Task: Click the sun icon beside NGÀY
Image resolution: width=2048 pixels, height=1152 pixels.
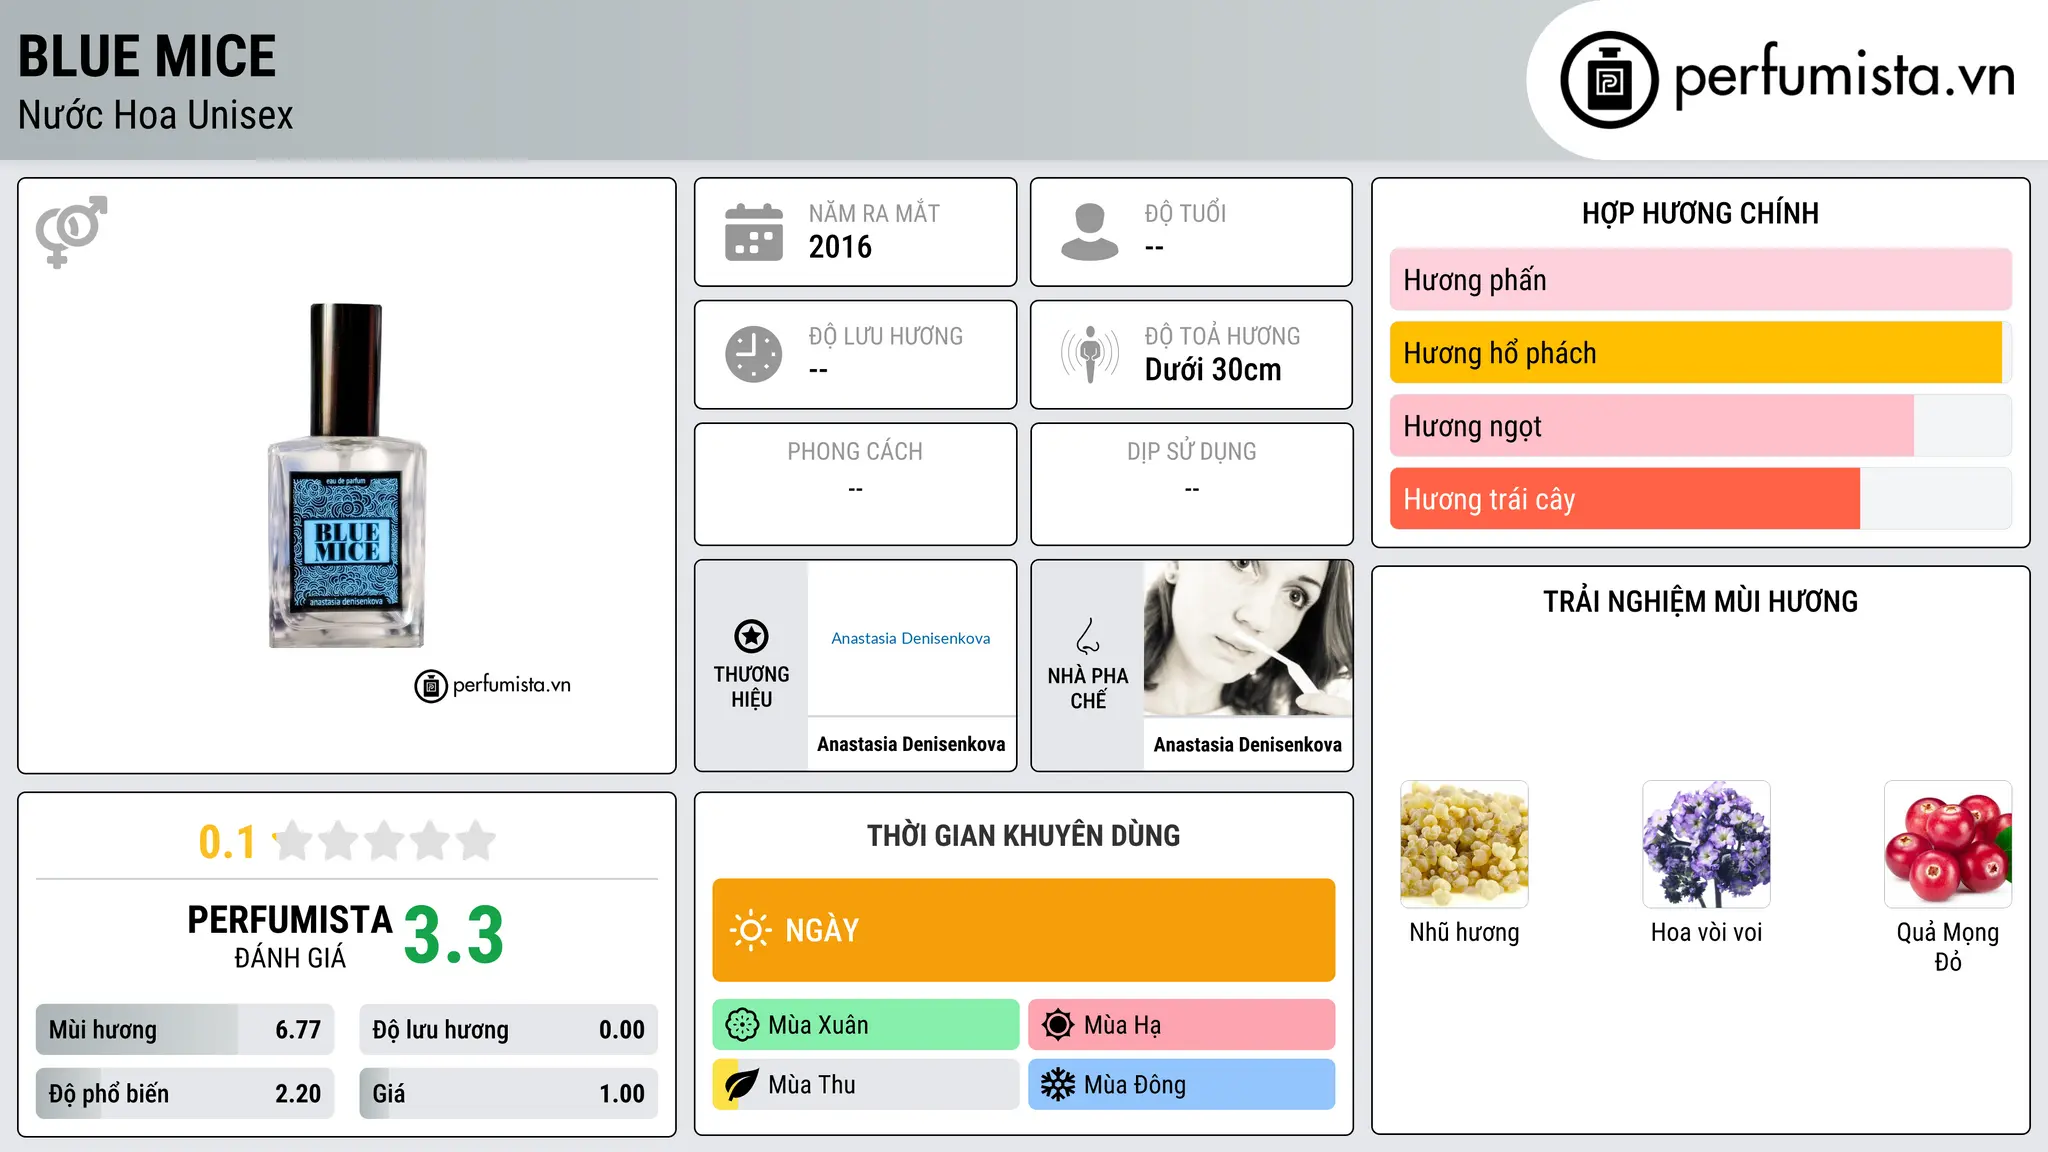Action: coord(750,930)
